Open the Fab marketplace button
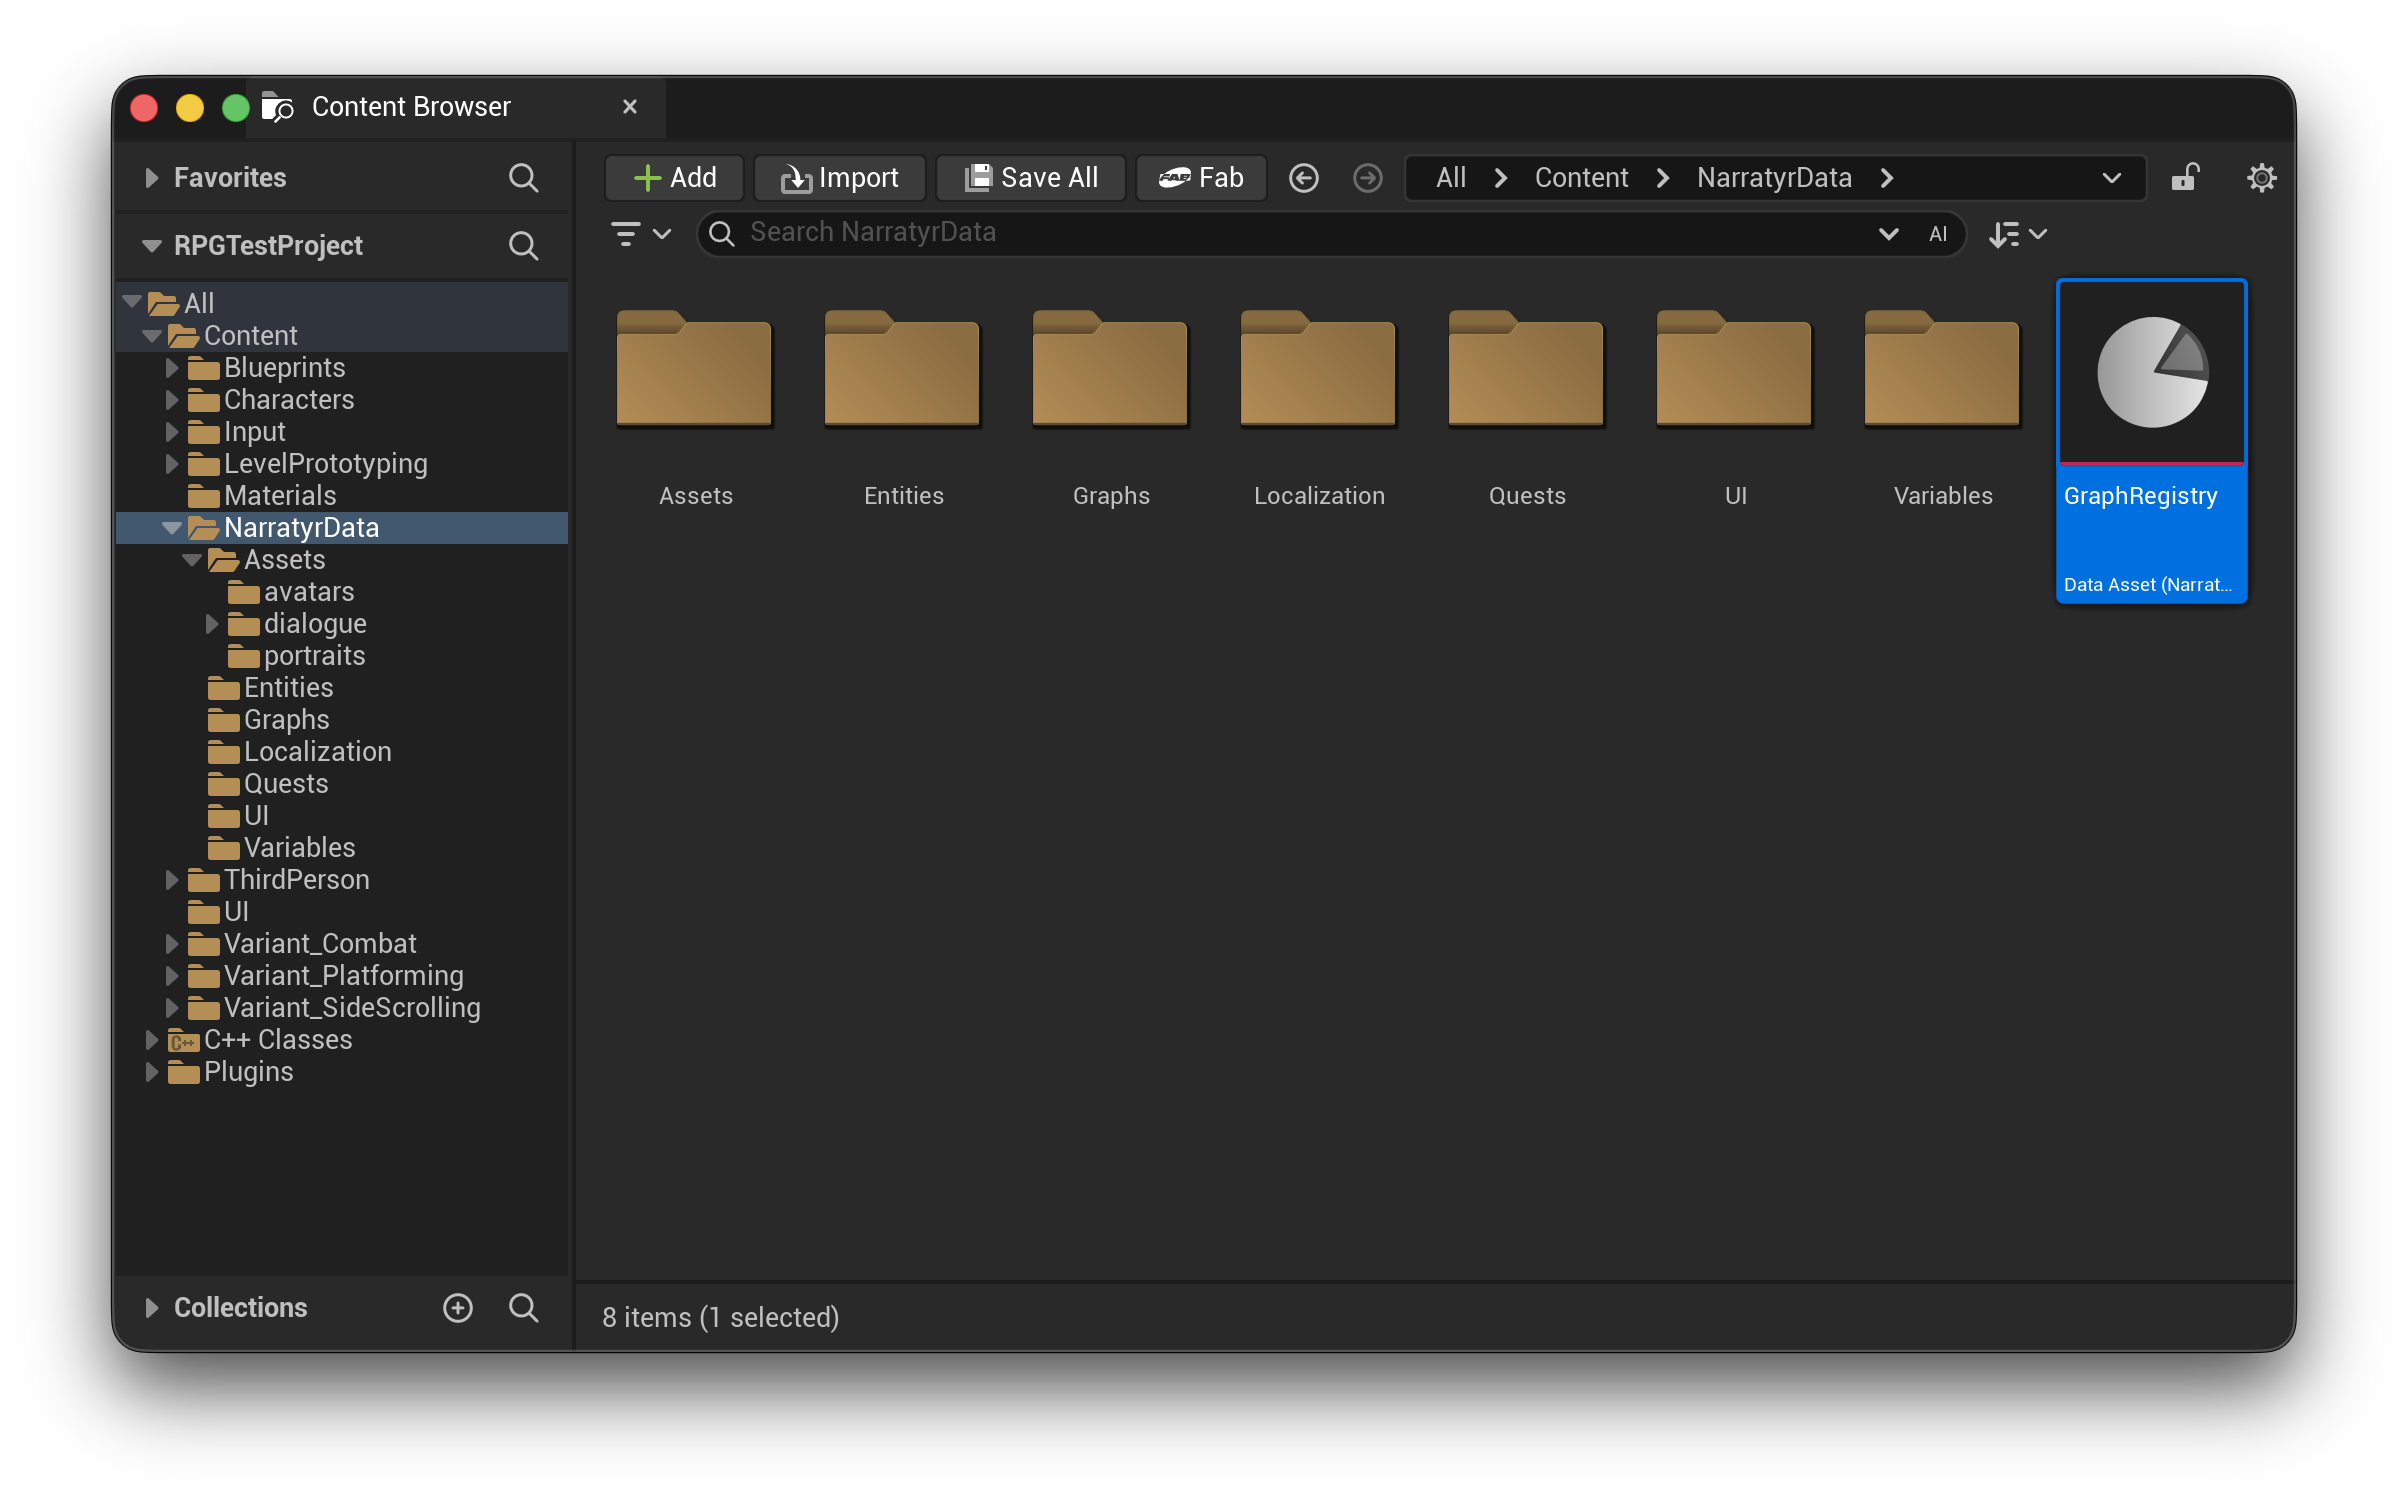 (1201, 178)
